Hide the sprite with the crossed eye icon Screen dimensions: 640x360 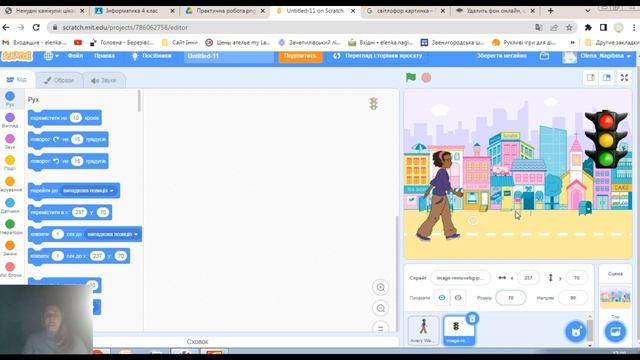pyautogui.click(x=458, y=298)
